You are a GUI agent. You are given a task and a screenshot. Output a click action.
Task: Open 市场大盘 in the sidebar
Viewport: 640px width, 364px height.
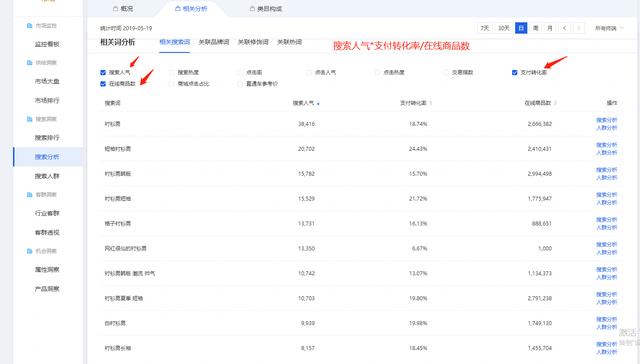click(47, 81)
